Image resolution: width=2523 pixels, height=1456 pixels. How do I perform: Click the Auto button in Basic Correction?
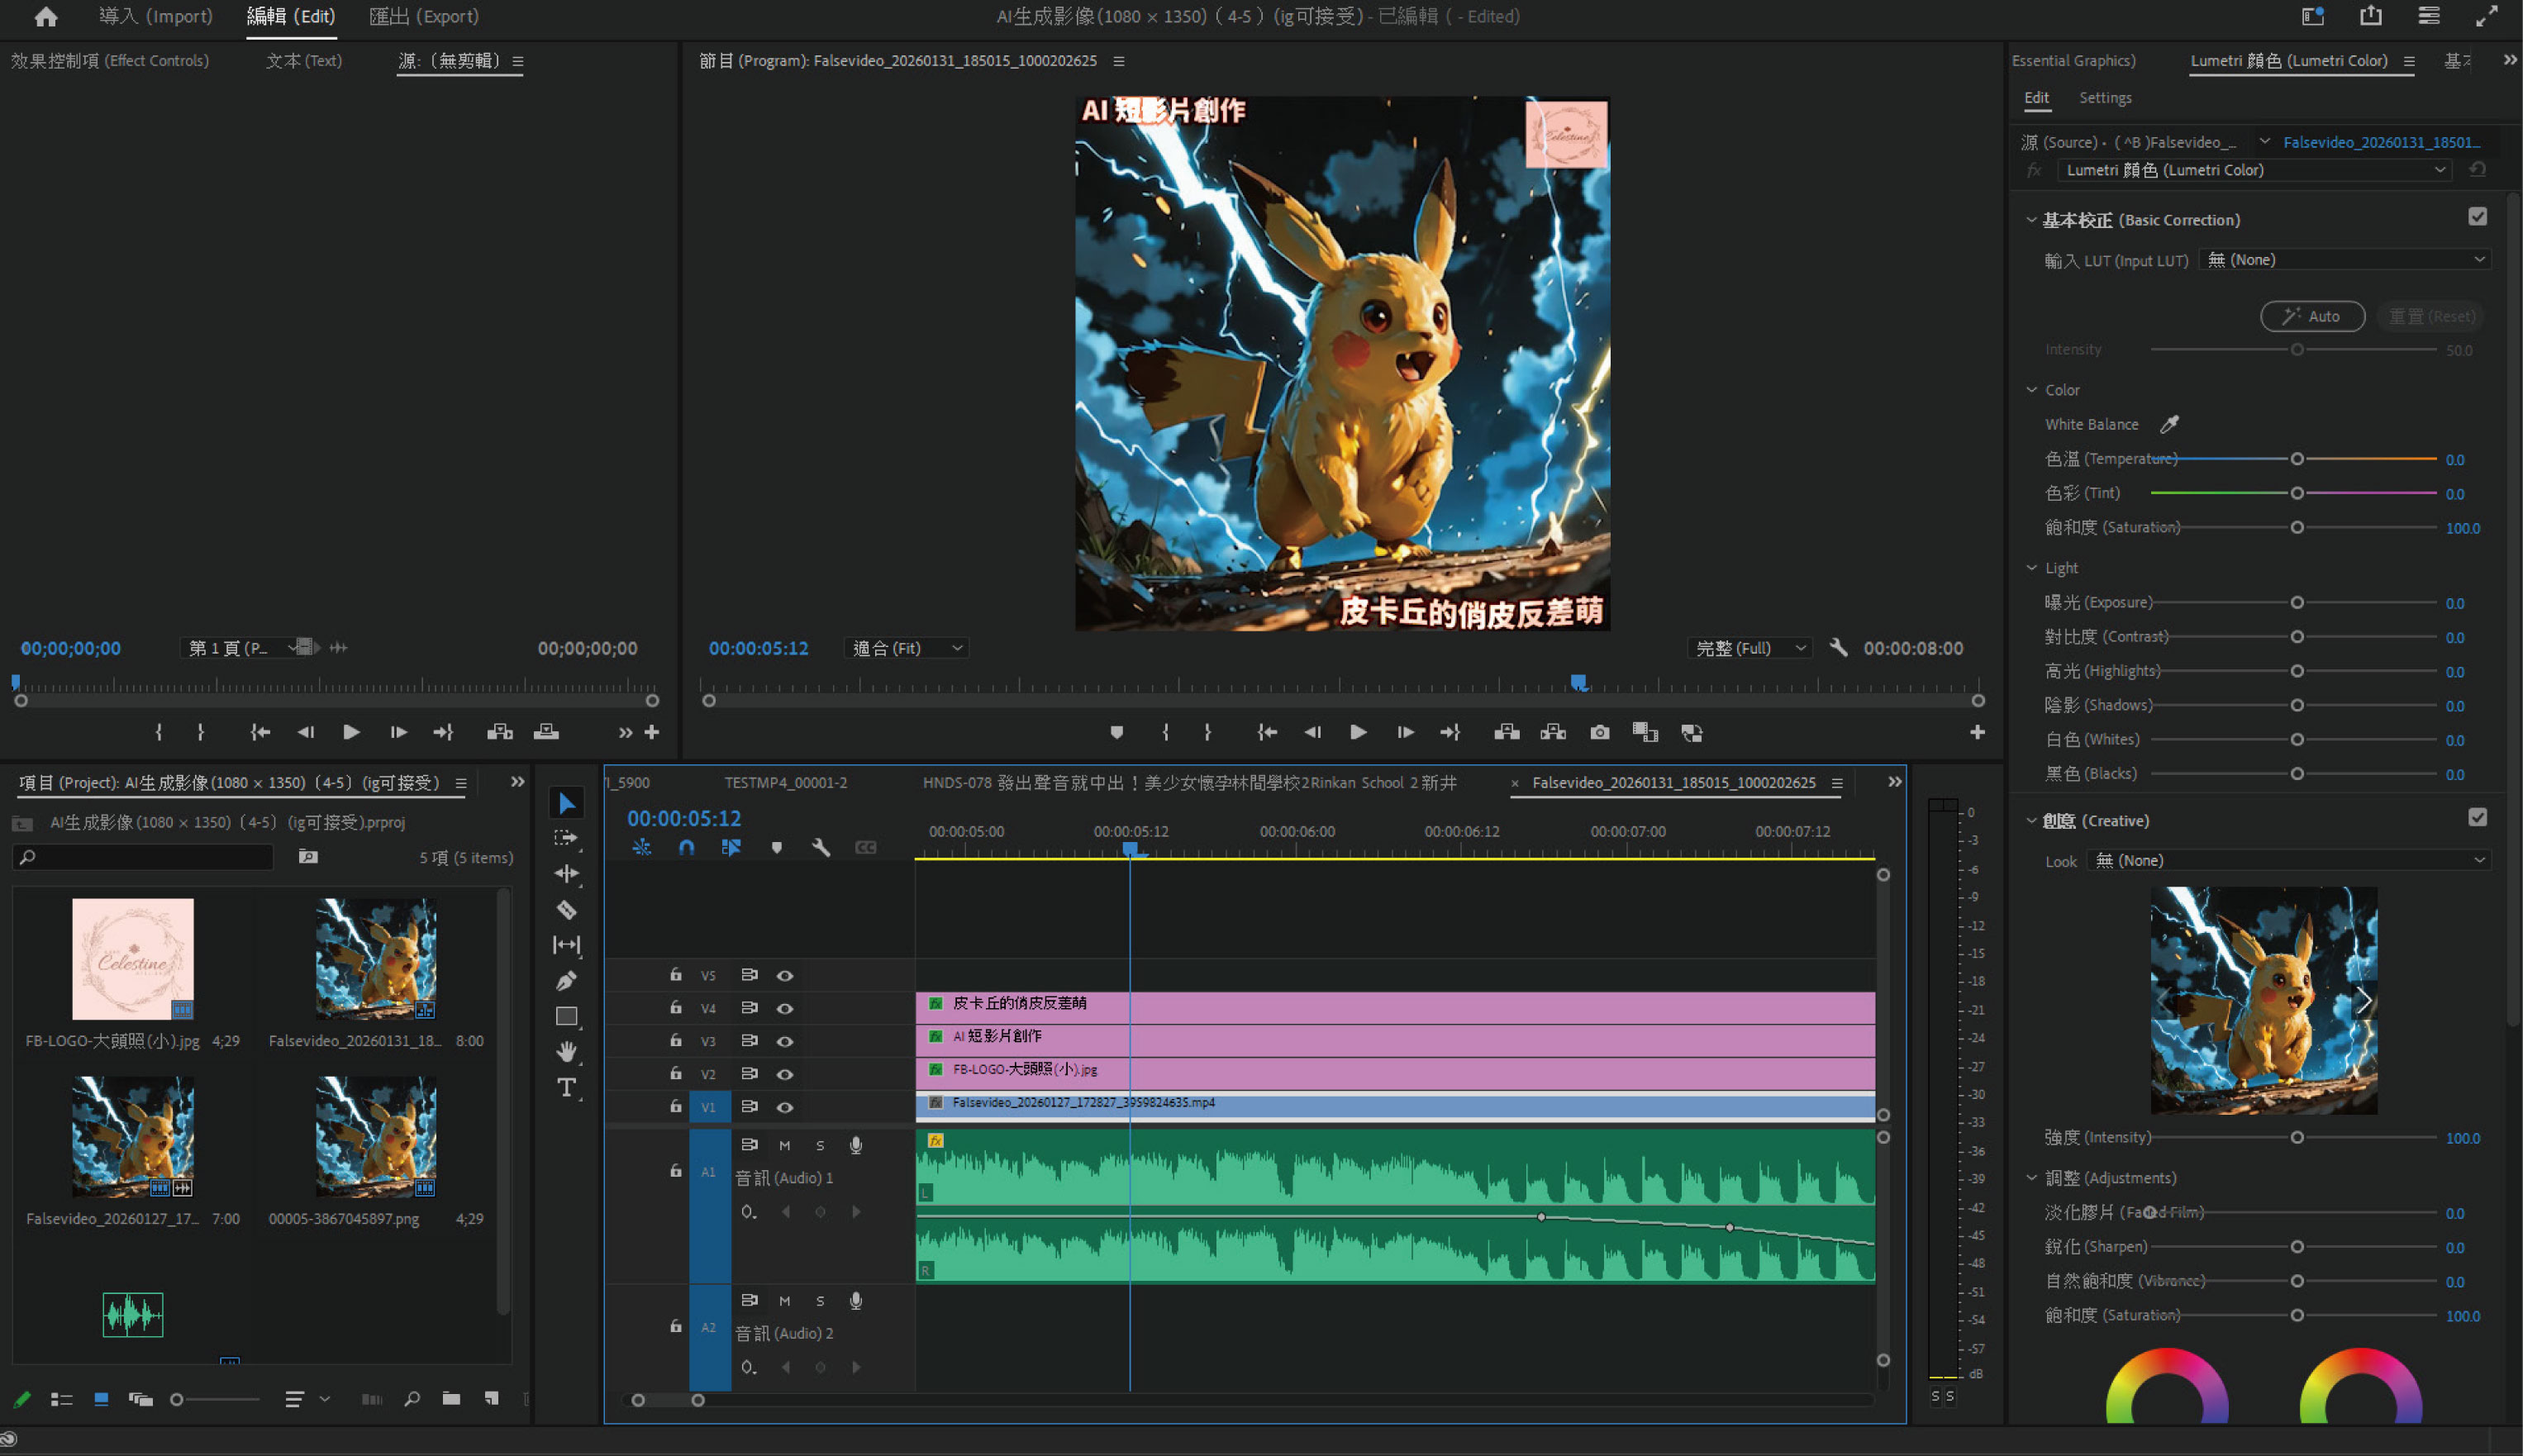(2312, 316)
